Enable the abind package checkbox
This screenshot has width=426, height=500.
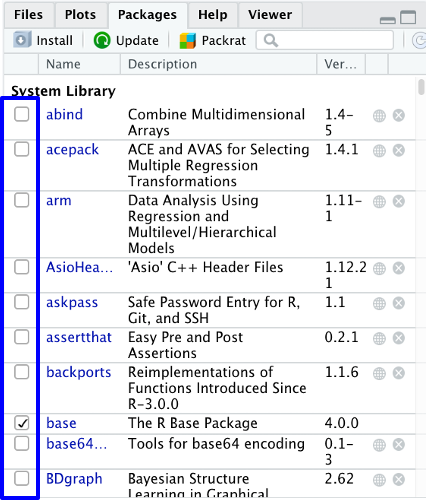click(22, 114)
